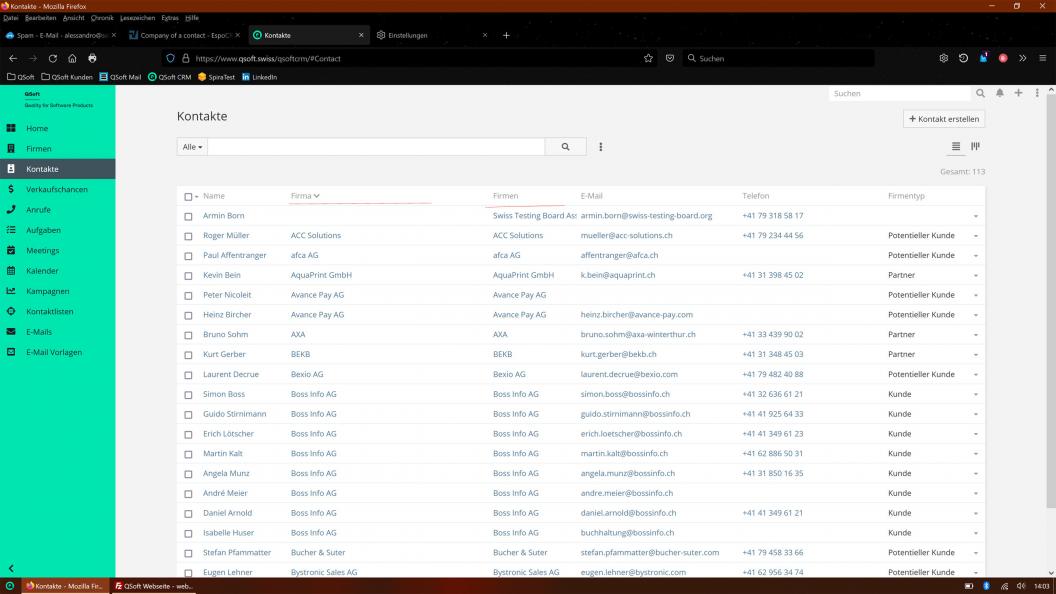Switch to kanban view icon
Image resolution: width=1056 pixels, height=594 pixels.
tap(975, 146)
